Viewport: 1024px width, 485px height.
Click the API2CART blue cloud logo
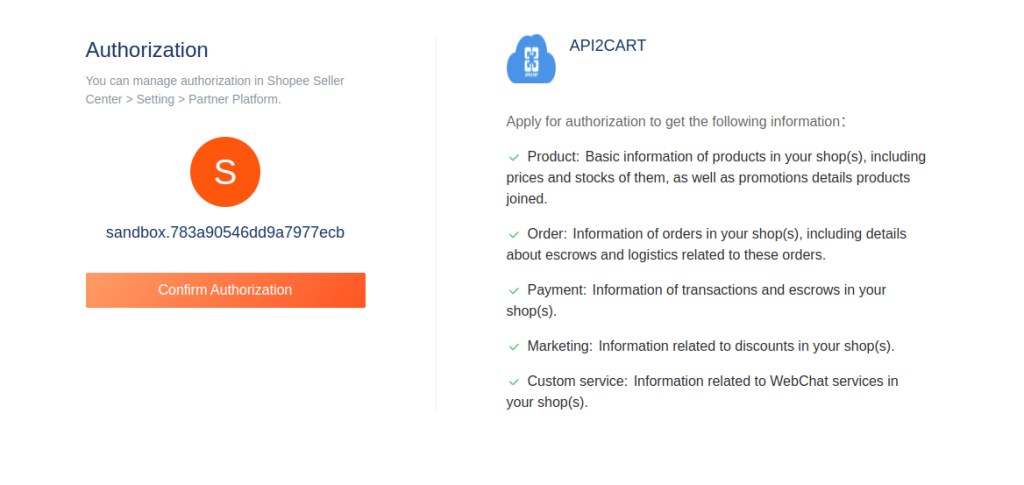[x=531, y=59]
